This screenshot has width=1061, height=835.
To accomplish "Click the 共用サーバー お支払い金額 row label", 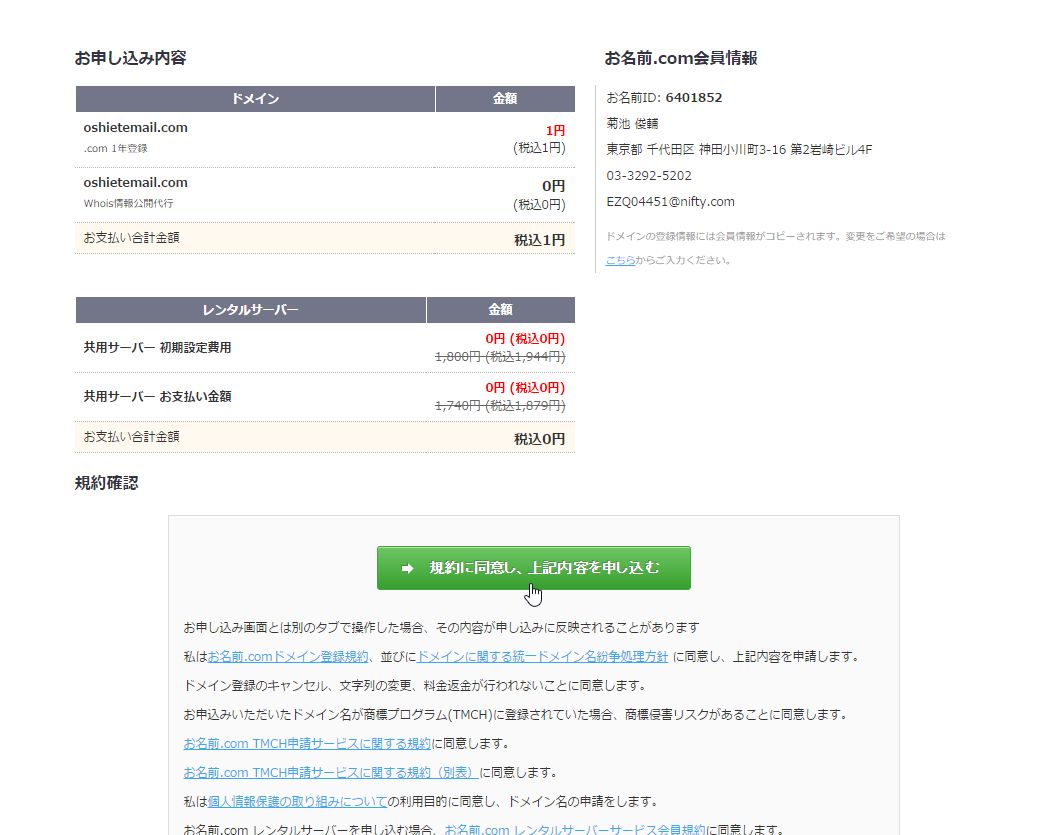I will pos(157,397).
